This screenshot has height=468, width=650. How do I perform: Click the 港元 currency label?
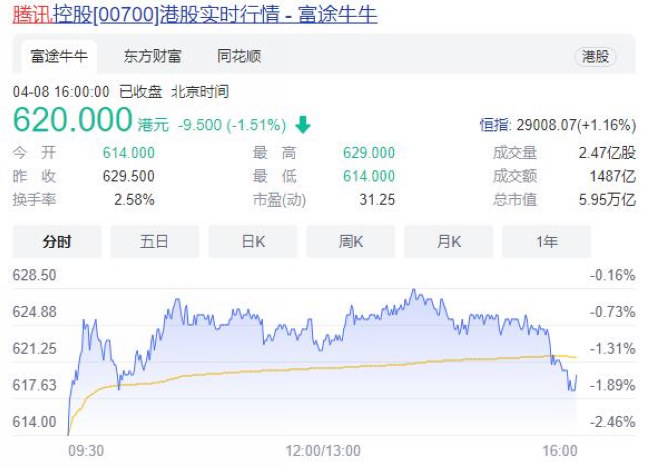click(153, 125)
